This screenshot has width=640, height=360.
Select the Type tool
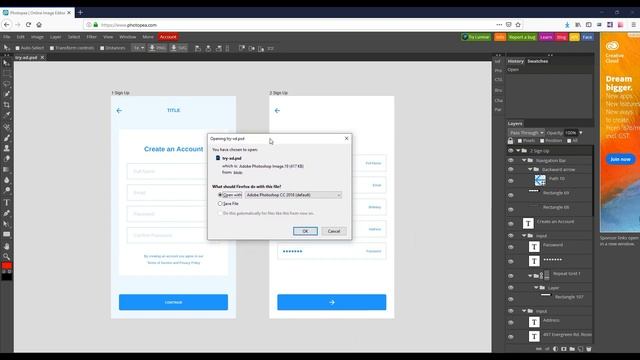click(6, 202)
